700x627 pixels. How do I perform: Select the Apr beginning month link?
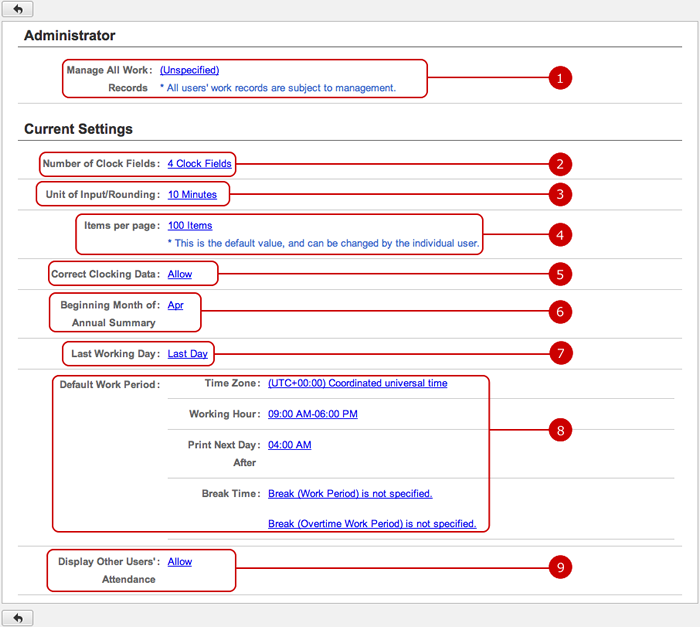click(x=175, y=305)
